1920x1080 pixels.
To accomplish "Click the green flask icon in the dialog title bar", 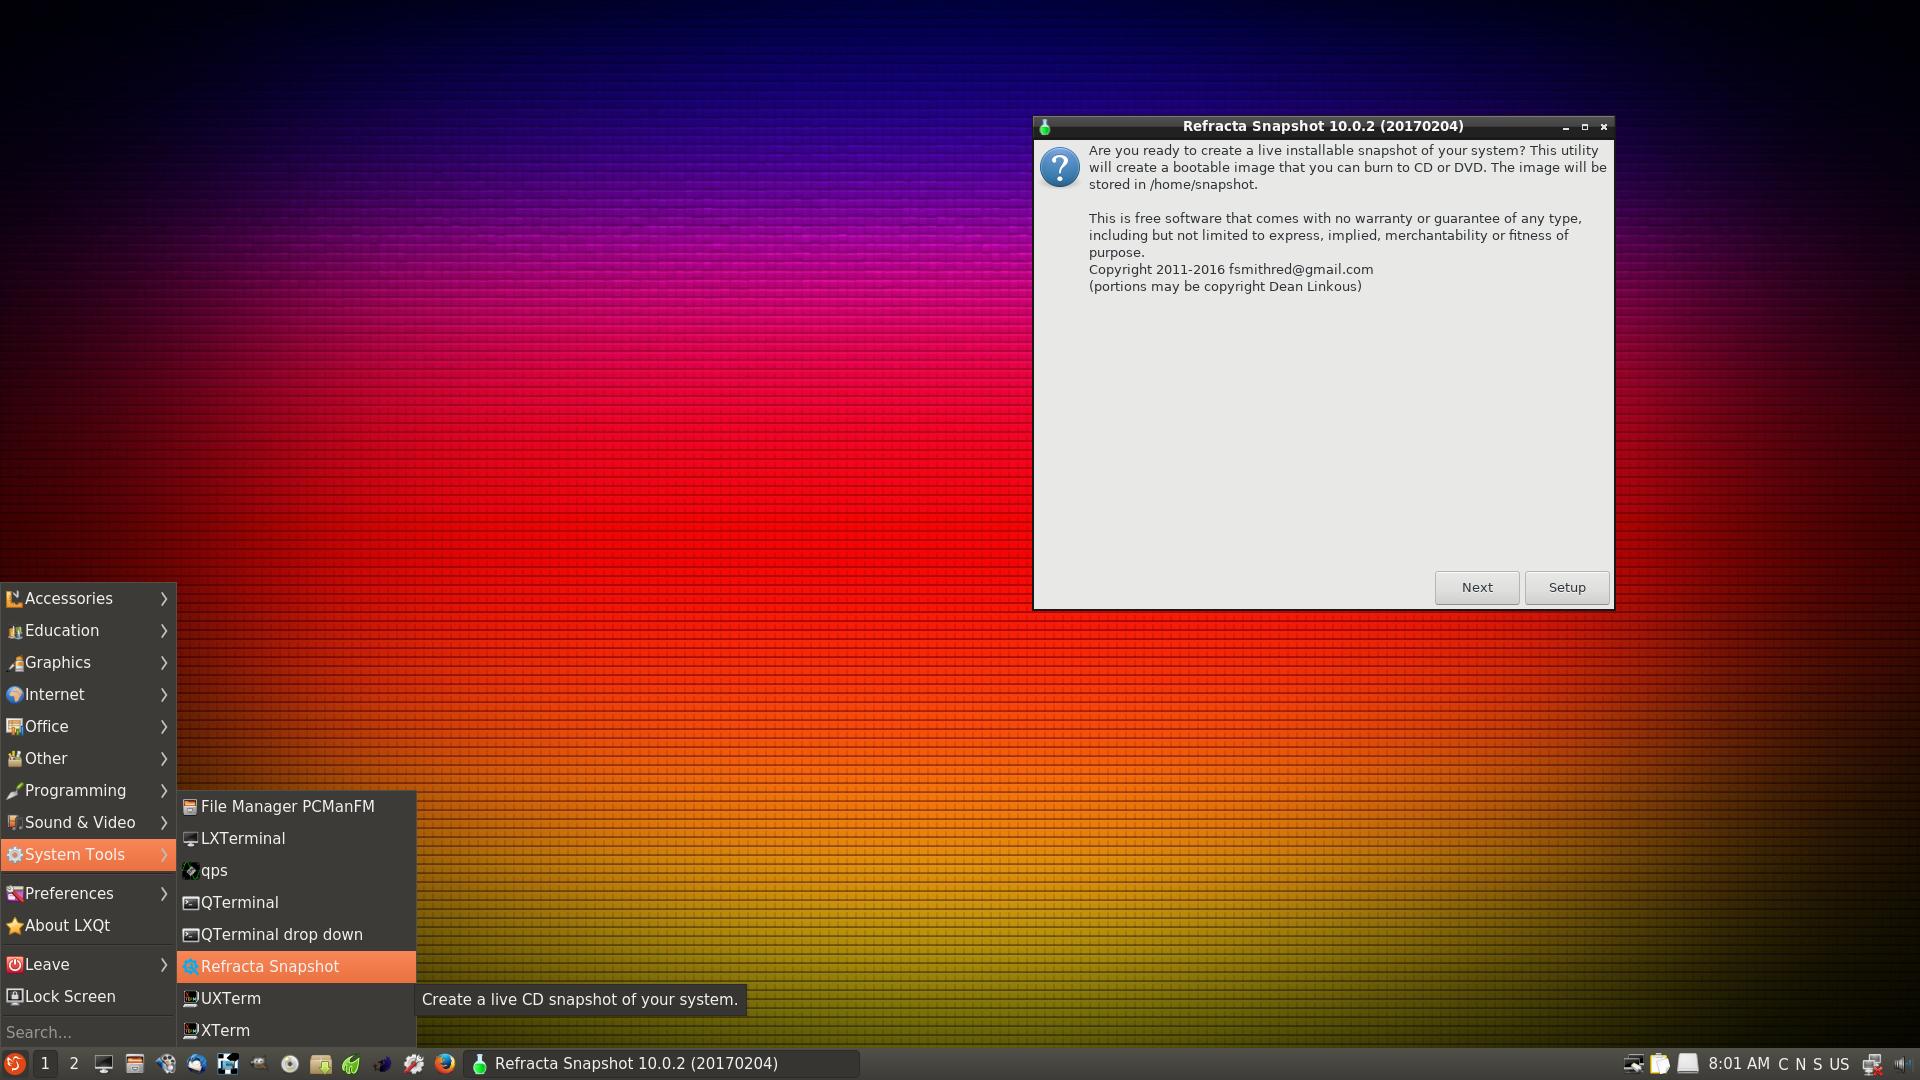I will (x=1045, y=127).
